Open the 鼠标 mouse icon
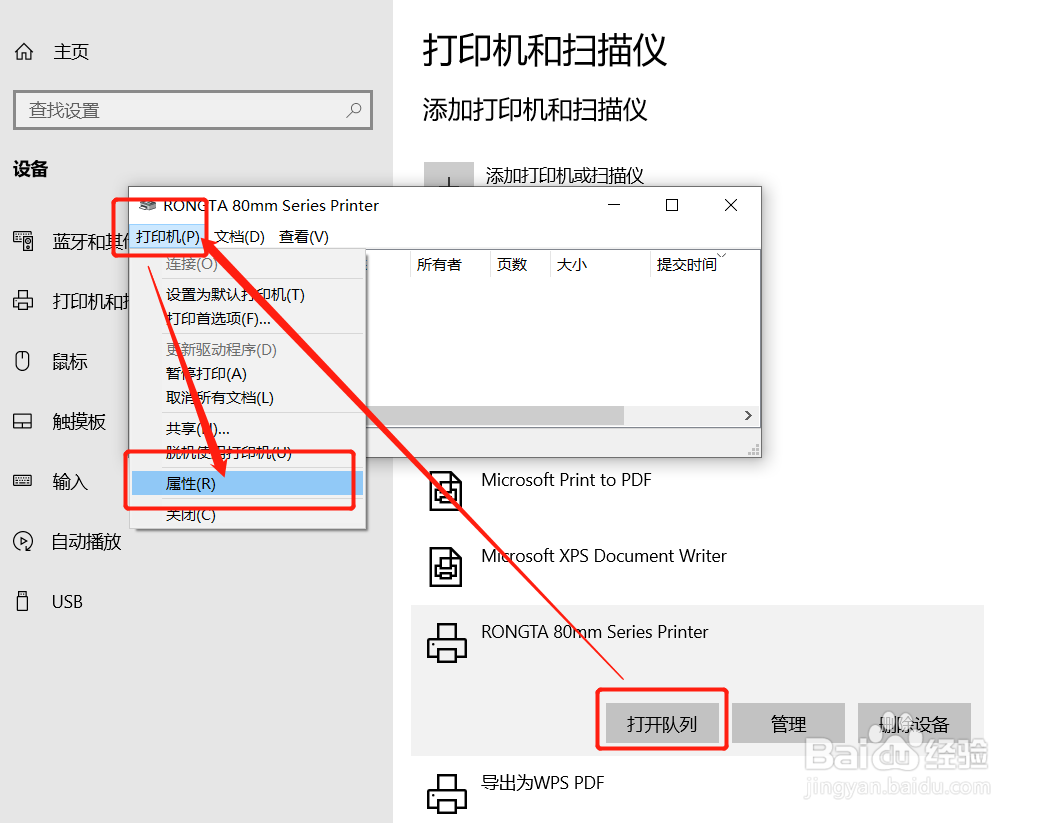The width and height of the screenshot is (1048, 823). click(23, 360)
